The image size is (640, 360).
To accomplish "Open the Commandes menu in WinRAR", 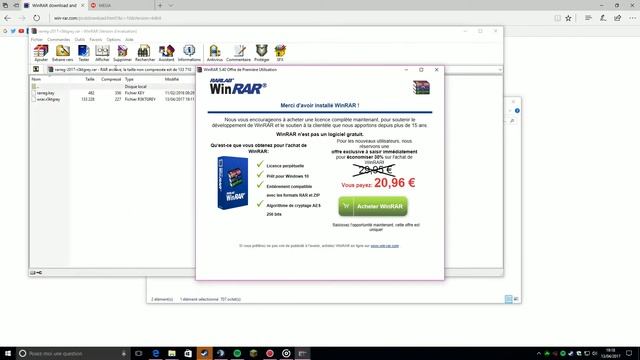I will (x=59, y=40).
